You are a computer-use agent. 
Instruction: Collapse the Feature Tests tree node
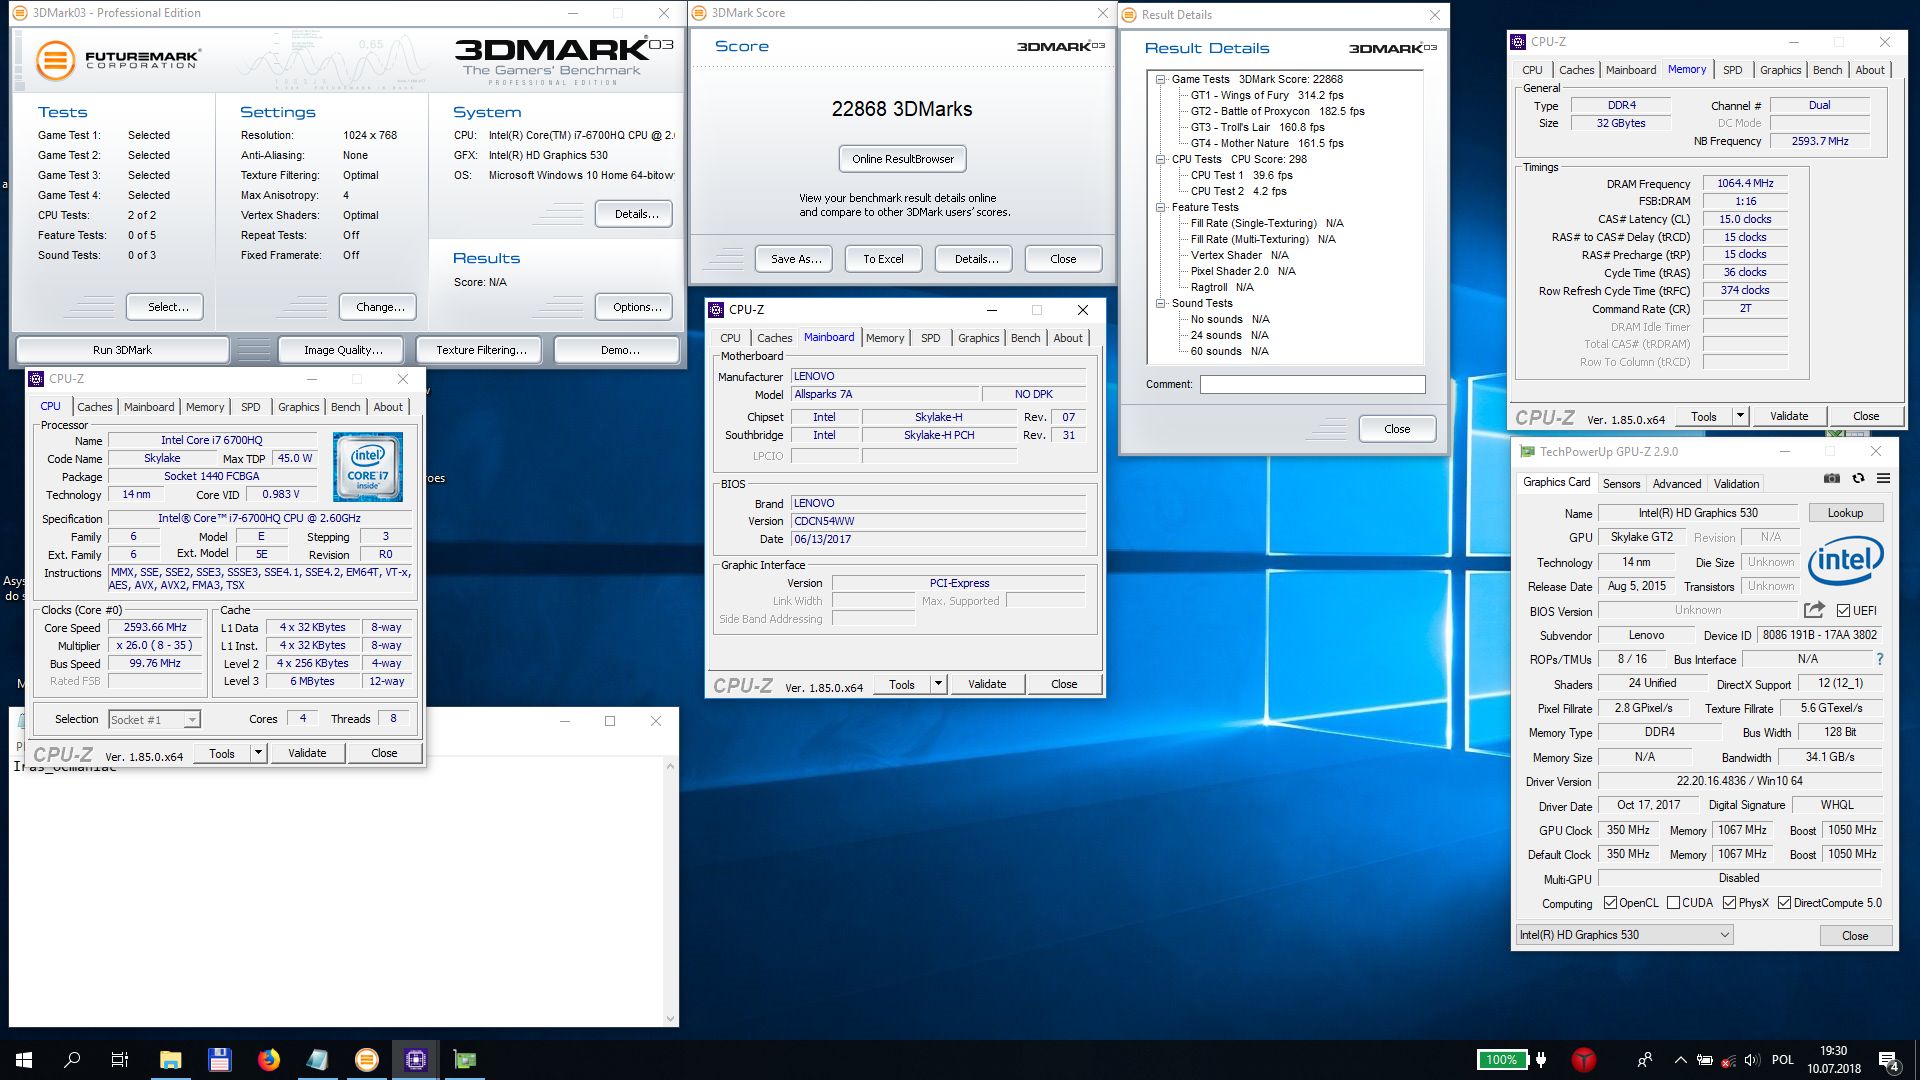pos(1160,207)
